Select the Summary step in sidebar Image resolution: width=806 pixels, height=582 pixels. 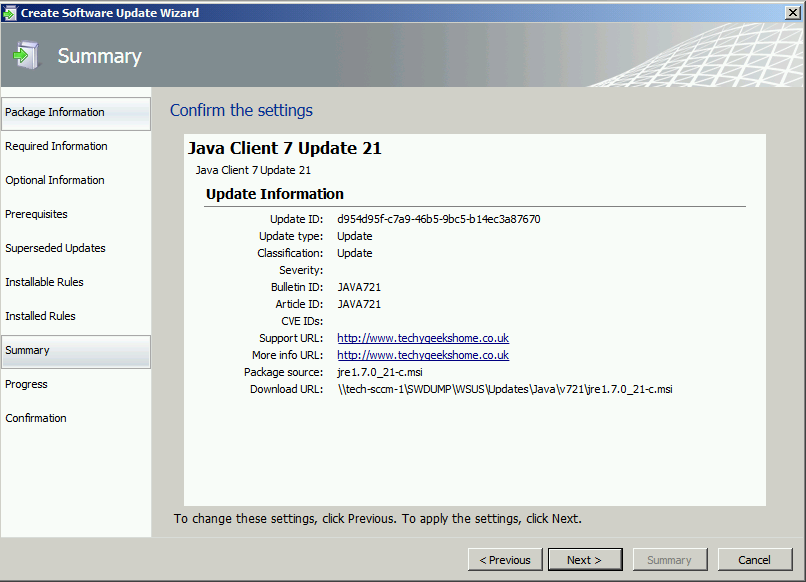click(x=76, y=351)
